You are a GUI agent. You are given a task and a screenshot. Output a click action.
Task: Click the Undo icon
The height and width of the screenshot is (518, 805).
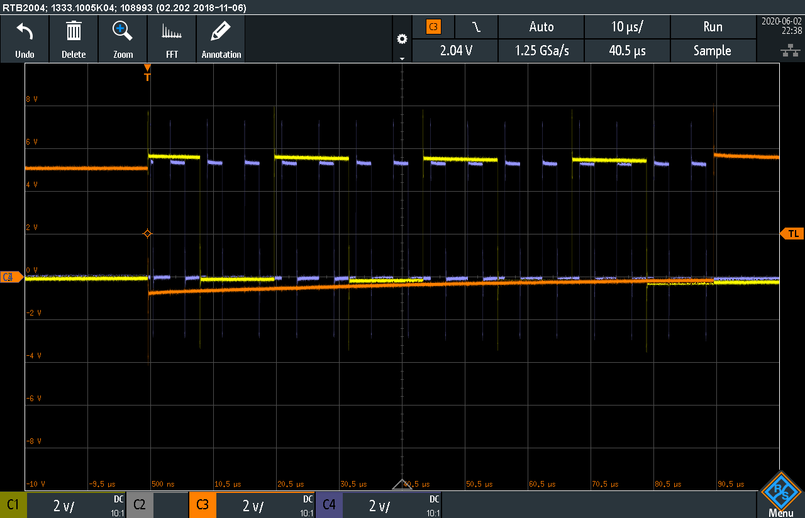[x=25, y=39]
